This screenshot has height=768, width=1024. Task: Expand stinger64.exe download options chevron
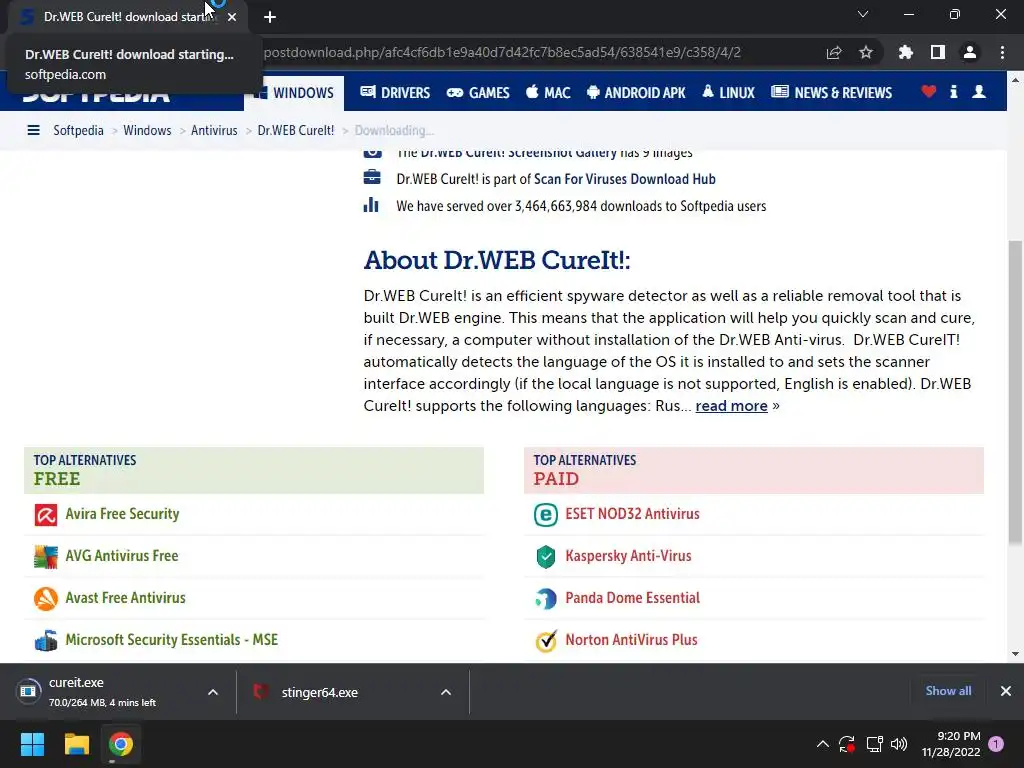tap(446, 692)
